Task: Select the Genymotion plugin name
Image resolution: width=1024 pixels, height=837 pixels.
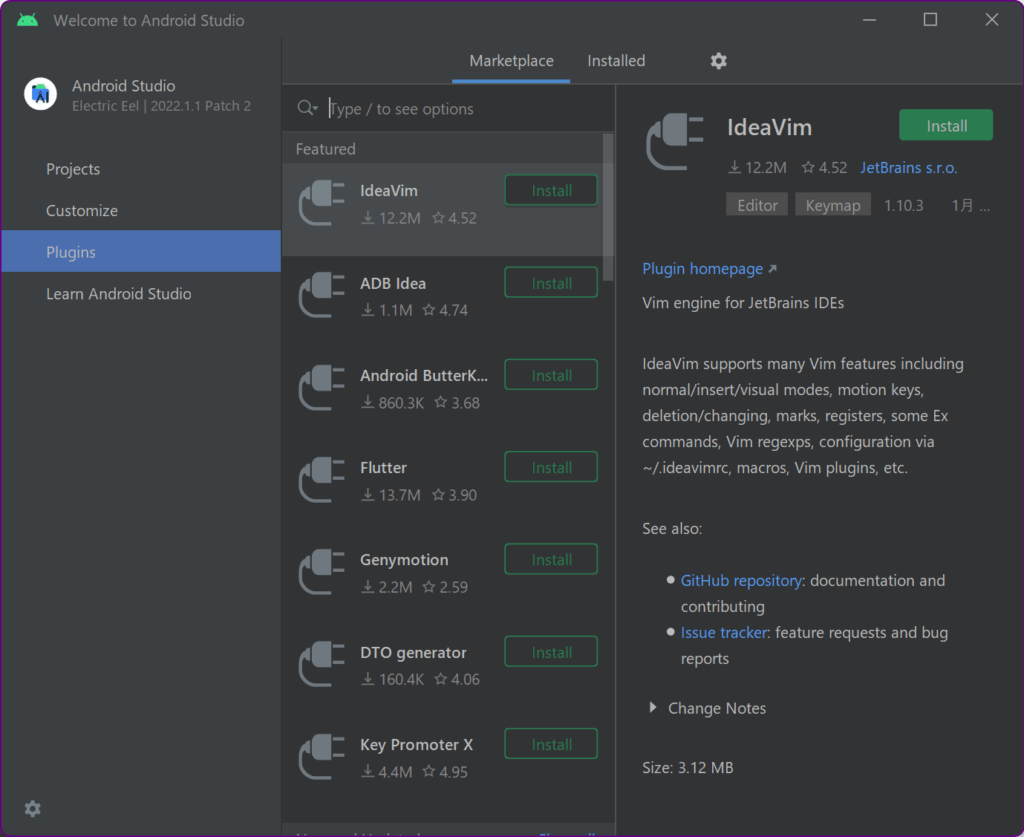Action: pos(404,560)
